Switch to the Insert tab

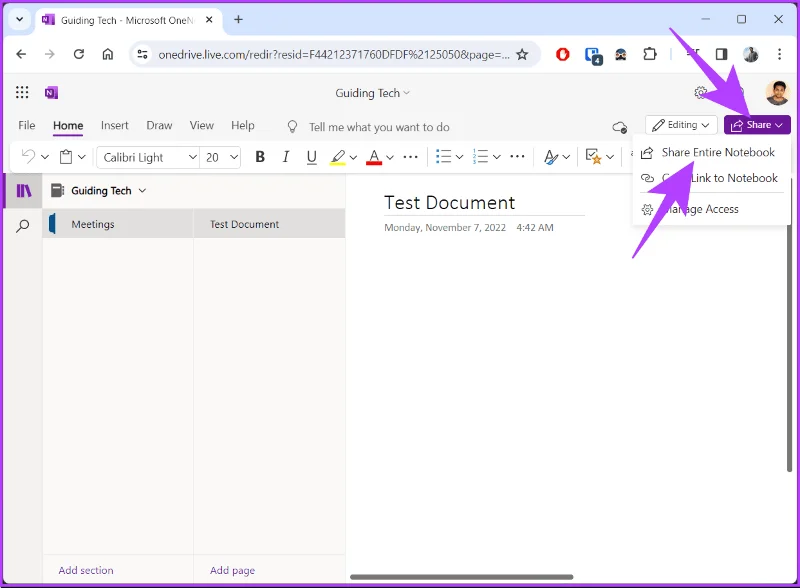pyautogui.click(x=114, y=126)
